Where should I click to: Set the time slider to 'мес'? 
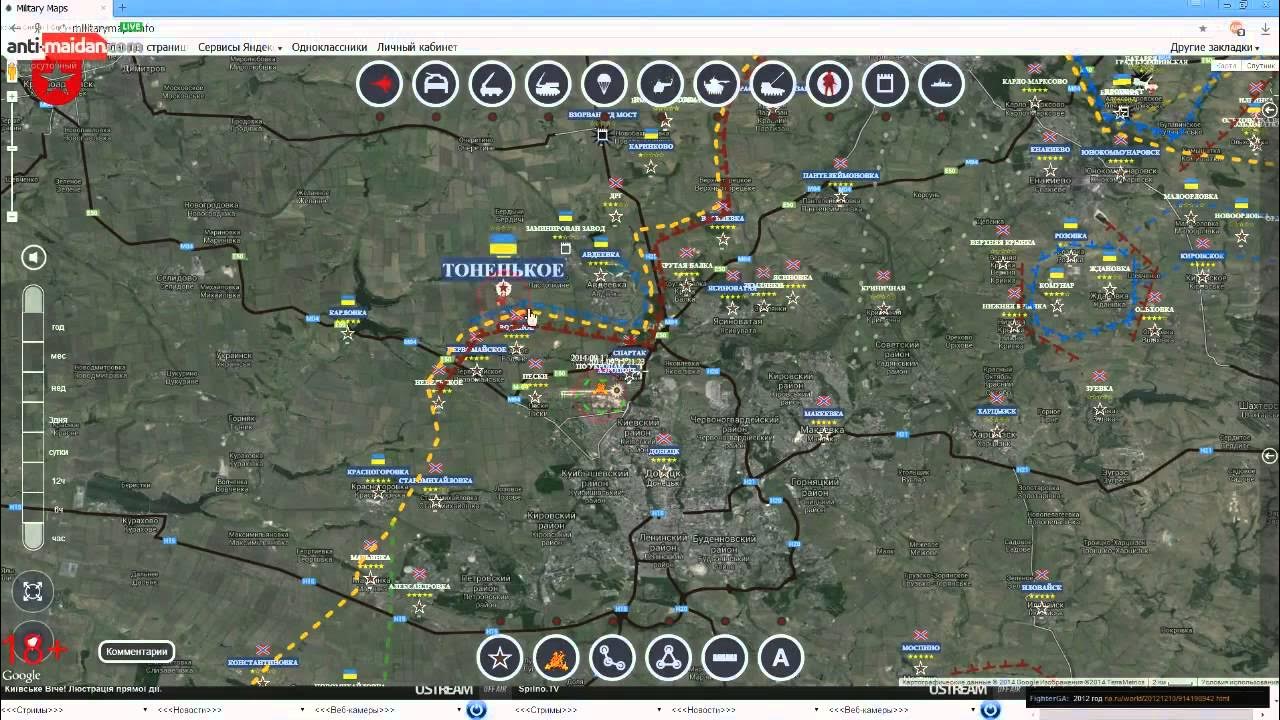pyautogui.click(x=58, y=355)
